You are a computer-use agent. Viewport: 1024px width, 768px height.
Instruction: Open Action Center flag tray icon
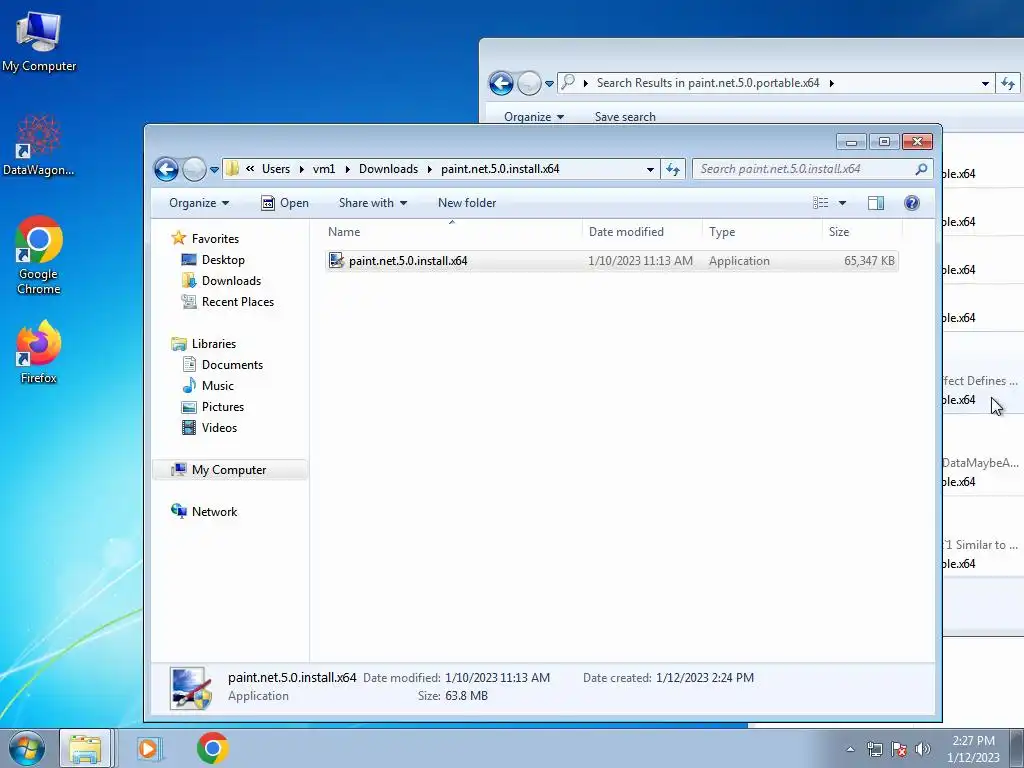coord(899,749)
